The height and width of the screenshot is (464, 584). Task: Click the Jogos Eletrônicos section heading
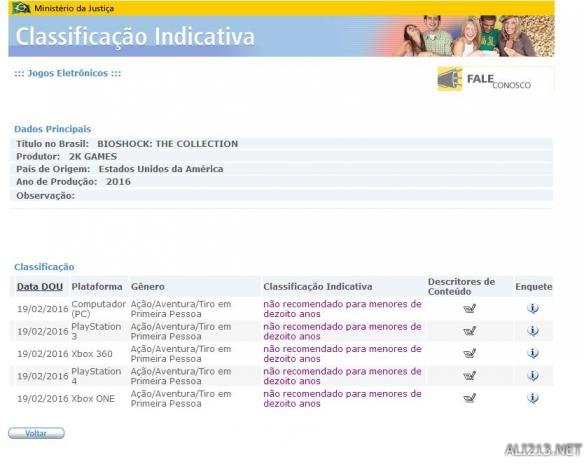pyautogui.click(x=67, y=73)
